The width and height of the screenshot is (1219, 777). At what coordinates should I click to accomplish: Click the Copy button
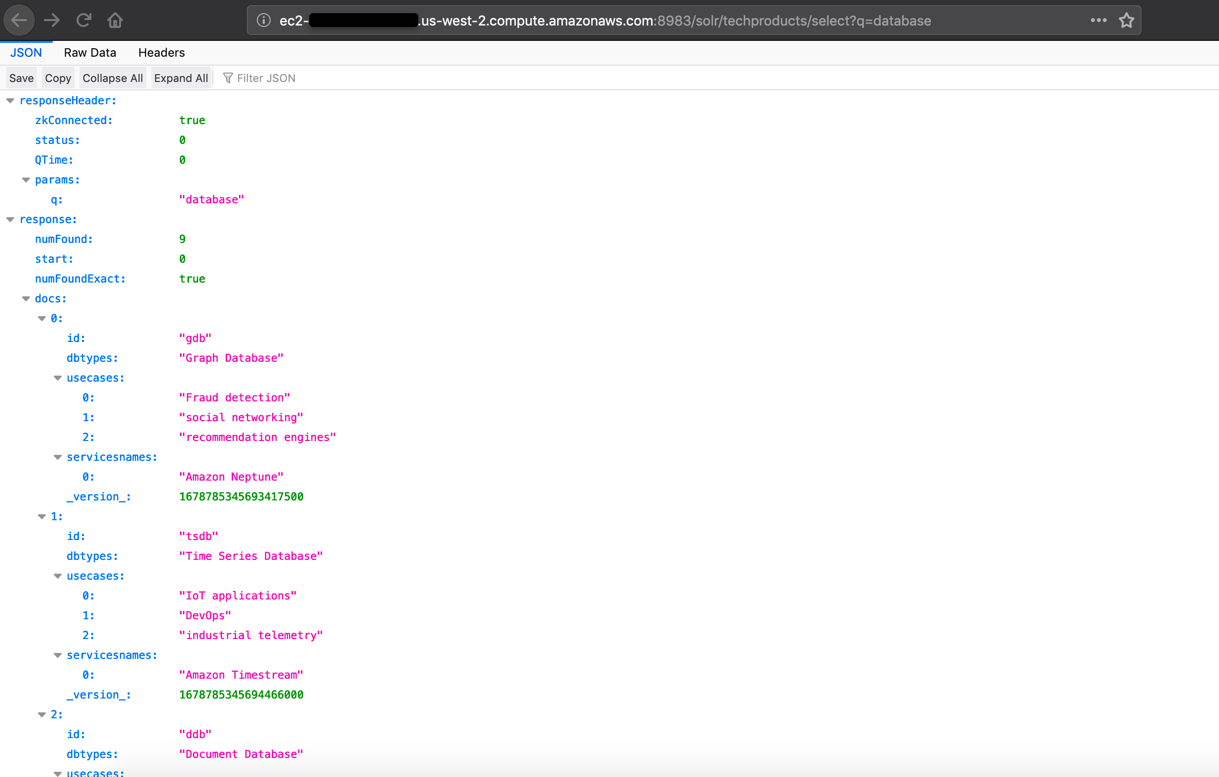57,77
